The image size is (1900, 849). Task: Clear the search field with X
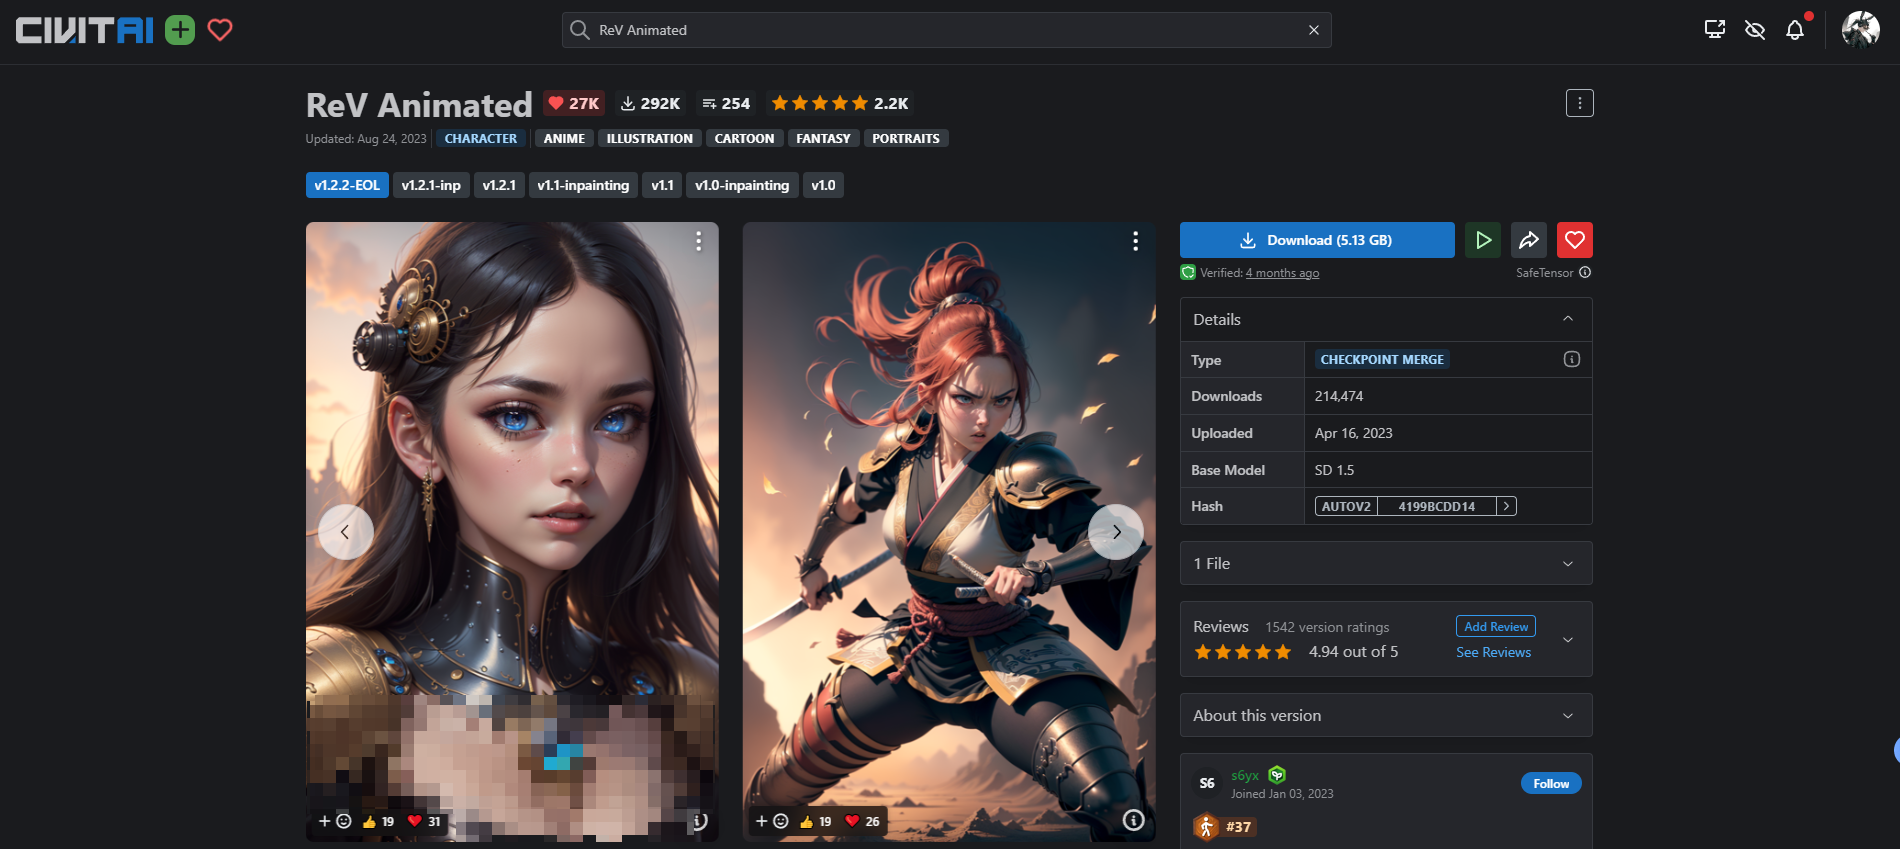[1314, 30]
